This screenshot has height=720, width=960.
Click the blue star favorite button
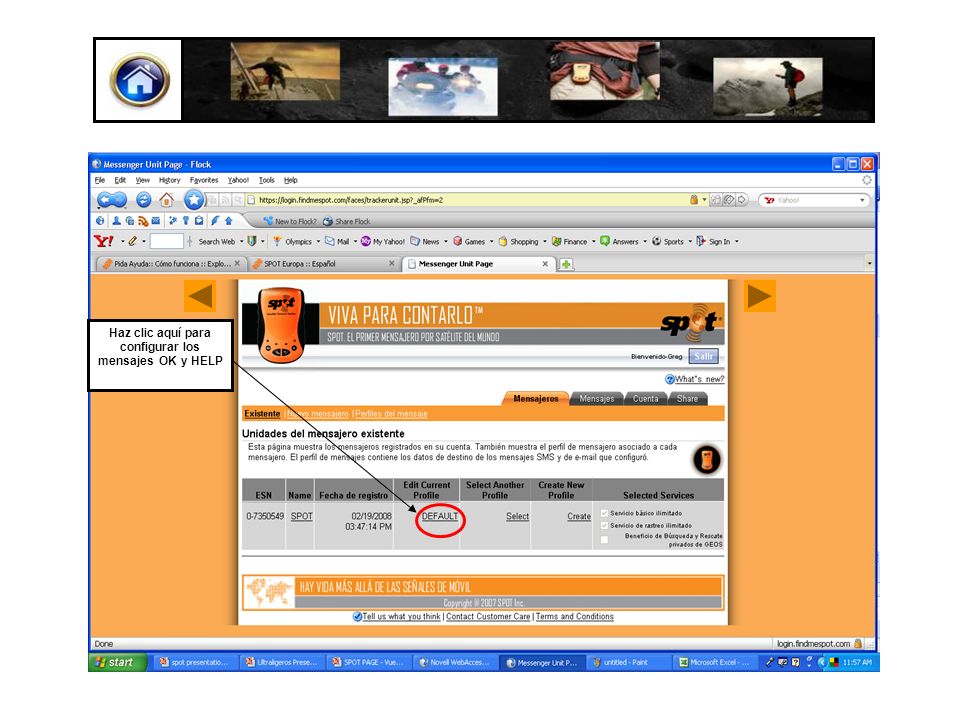[193, 200]
